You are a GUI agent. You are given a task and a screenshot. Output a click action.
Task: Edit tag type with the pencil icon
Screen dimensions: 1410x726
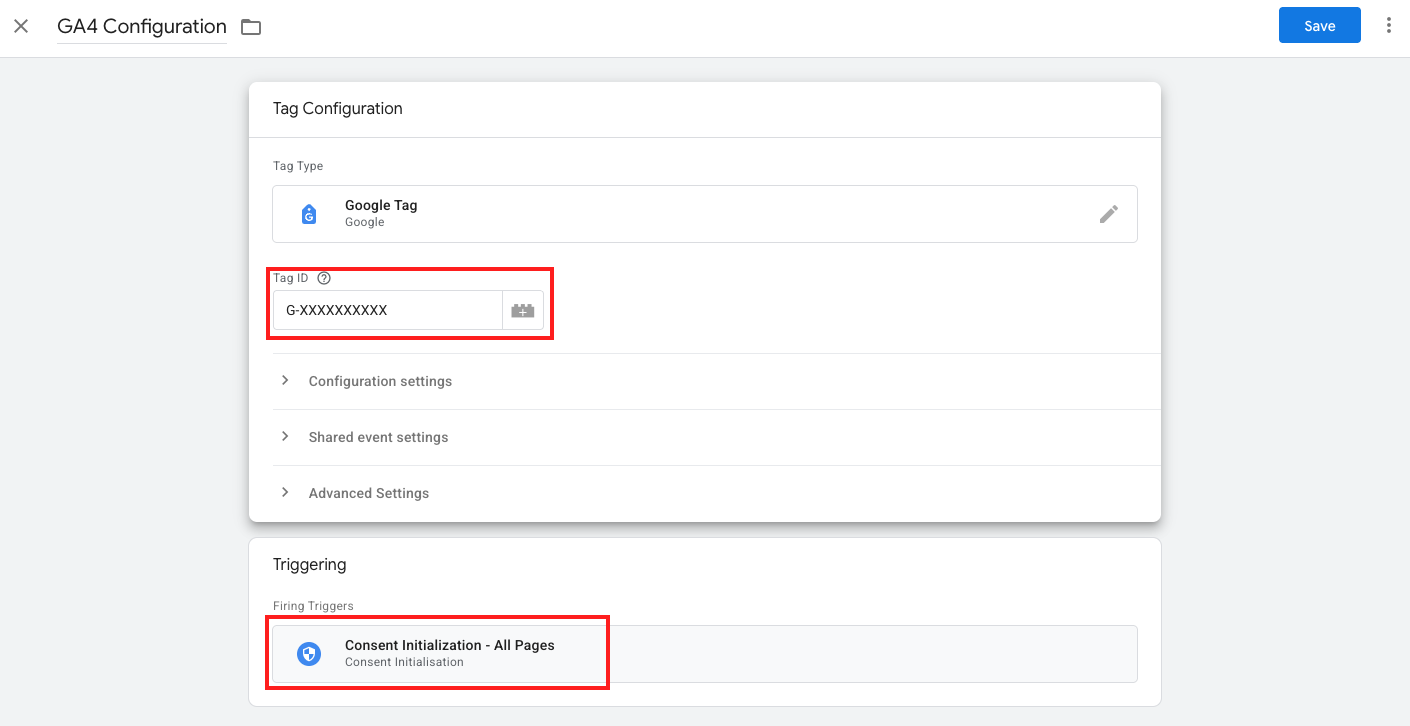(x=1108, y=214)
